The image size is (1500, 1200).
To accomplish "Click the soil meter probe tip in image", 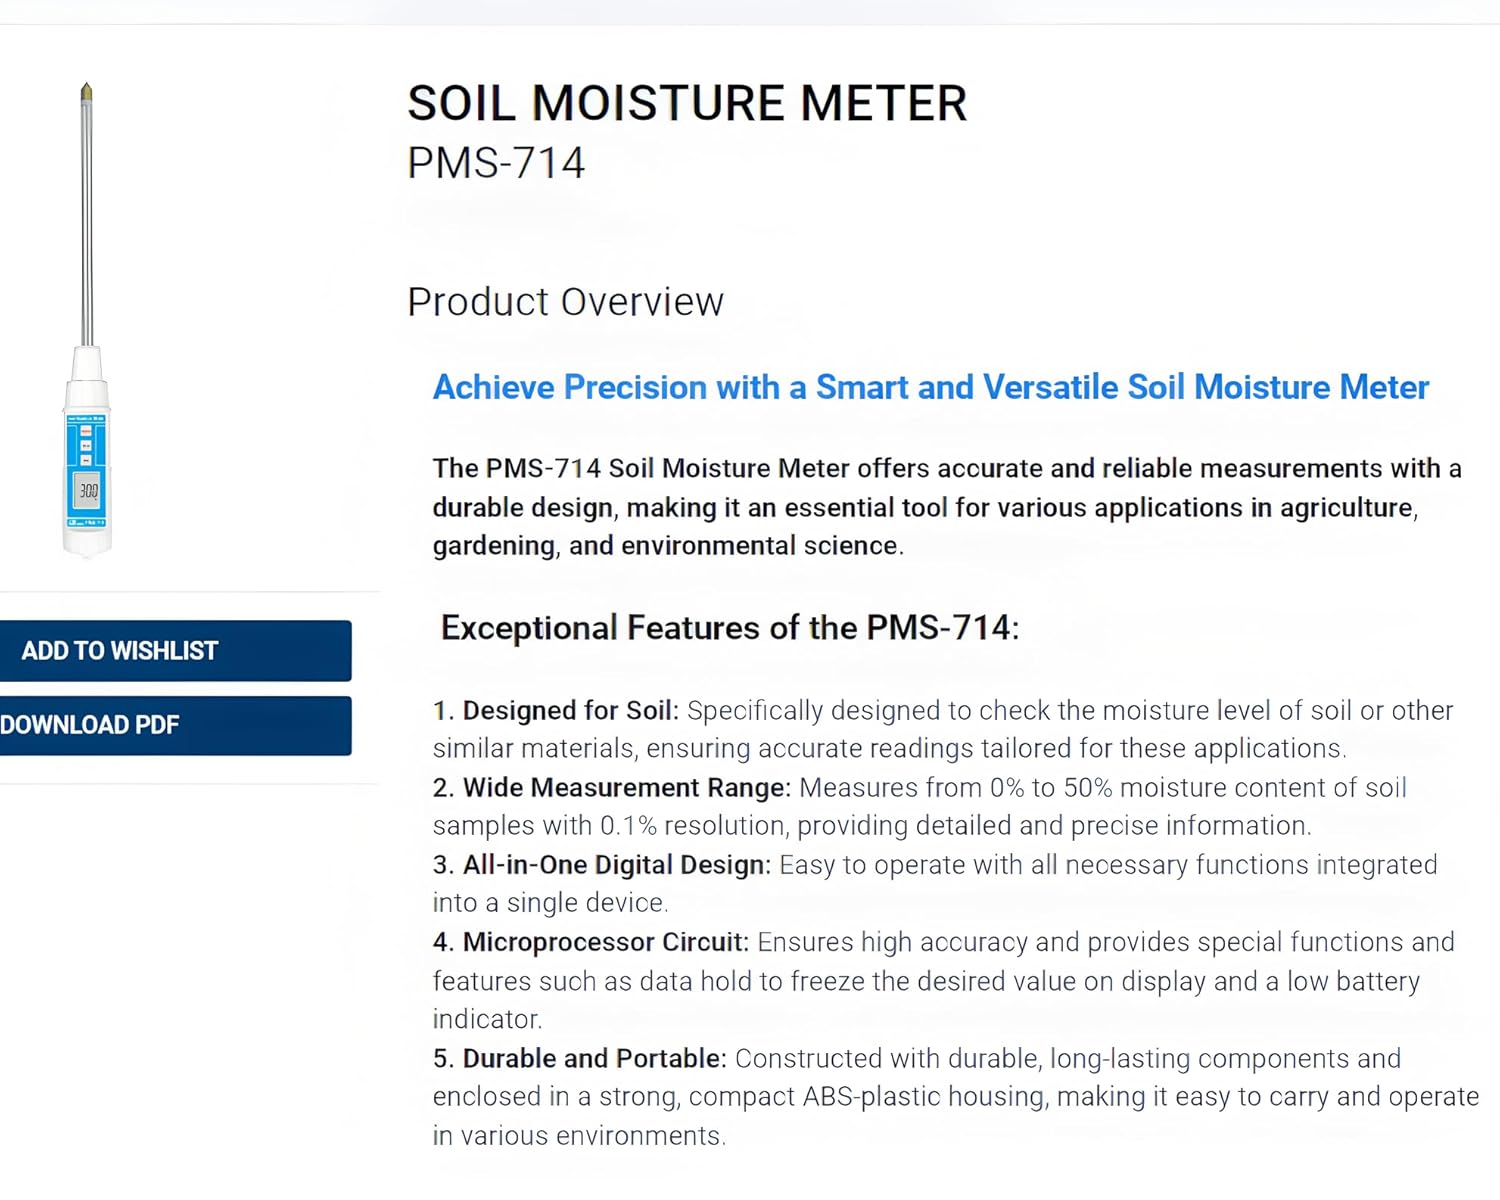I will 85,92.
